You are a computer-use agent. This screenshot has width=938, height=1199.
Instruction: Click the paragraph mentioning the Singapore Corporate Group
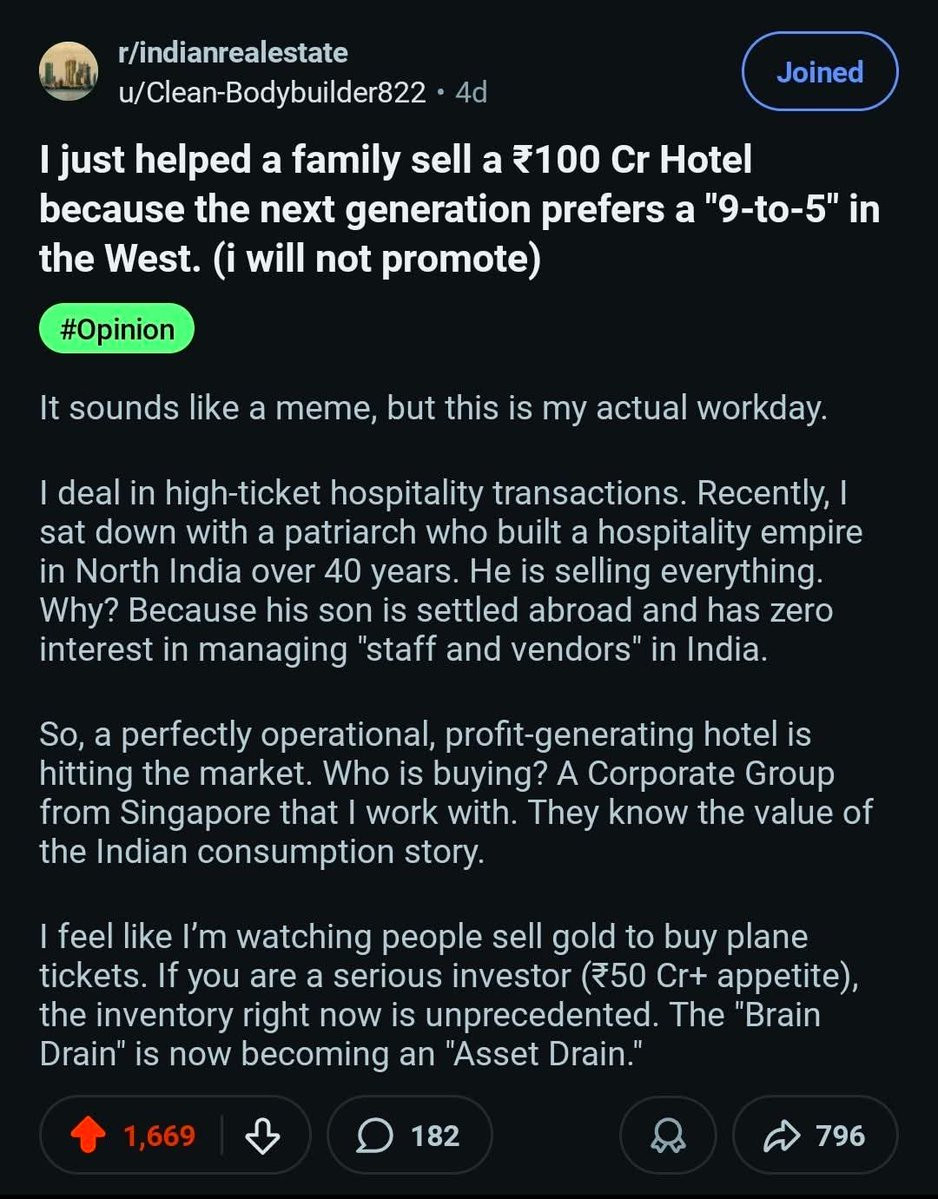(455, 793)
